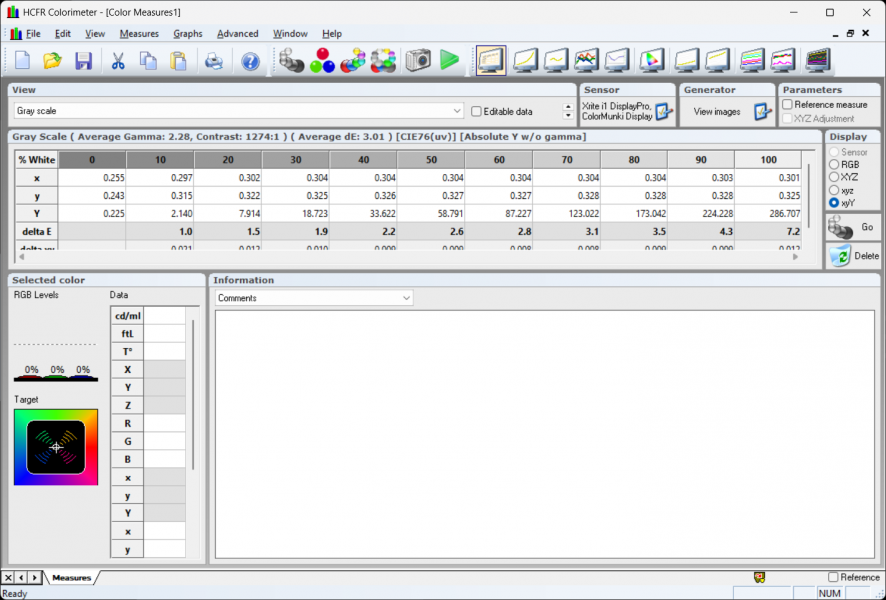886x600 pixels.
Task: Click the camera icon in toolbar
Action: (x=417, y=61)
